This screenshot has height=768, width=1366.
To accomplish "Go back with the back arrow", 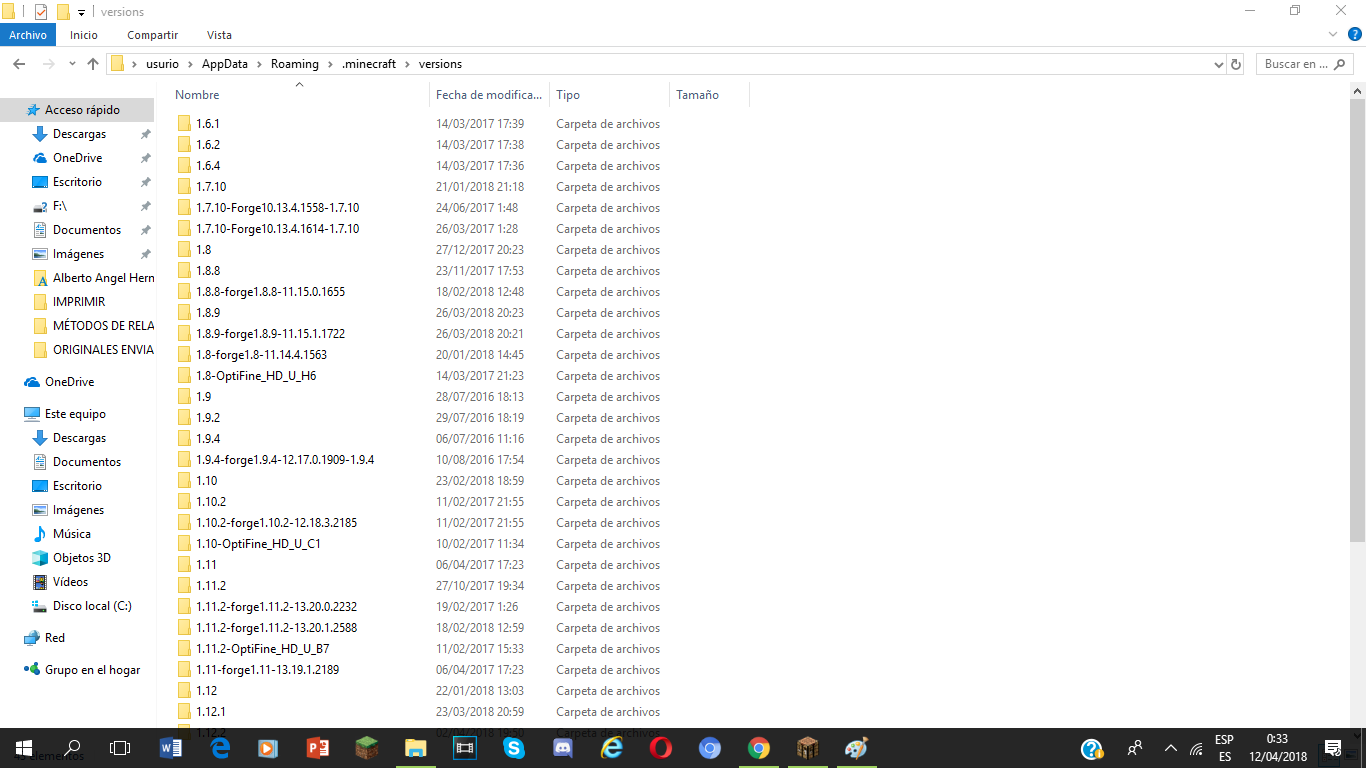I will point(18,64).
